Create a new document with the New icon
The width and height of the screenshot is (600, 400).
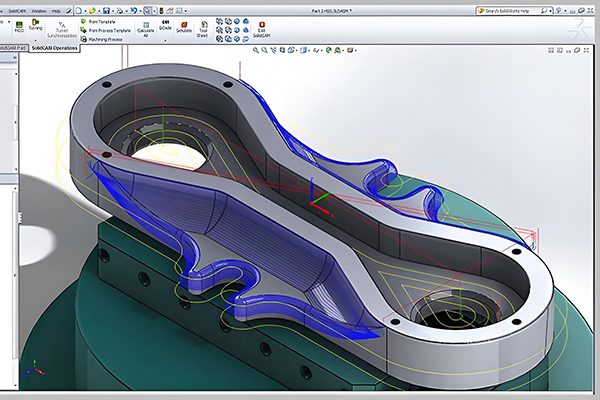click(x=79, y=11)
